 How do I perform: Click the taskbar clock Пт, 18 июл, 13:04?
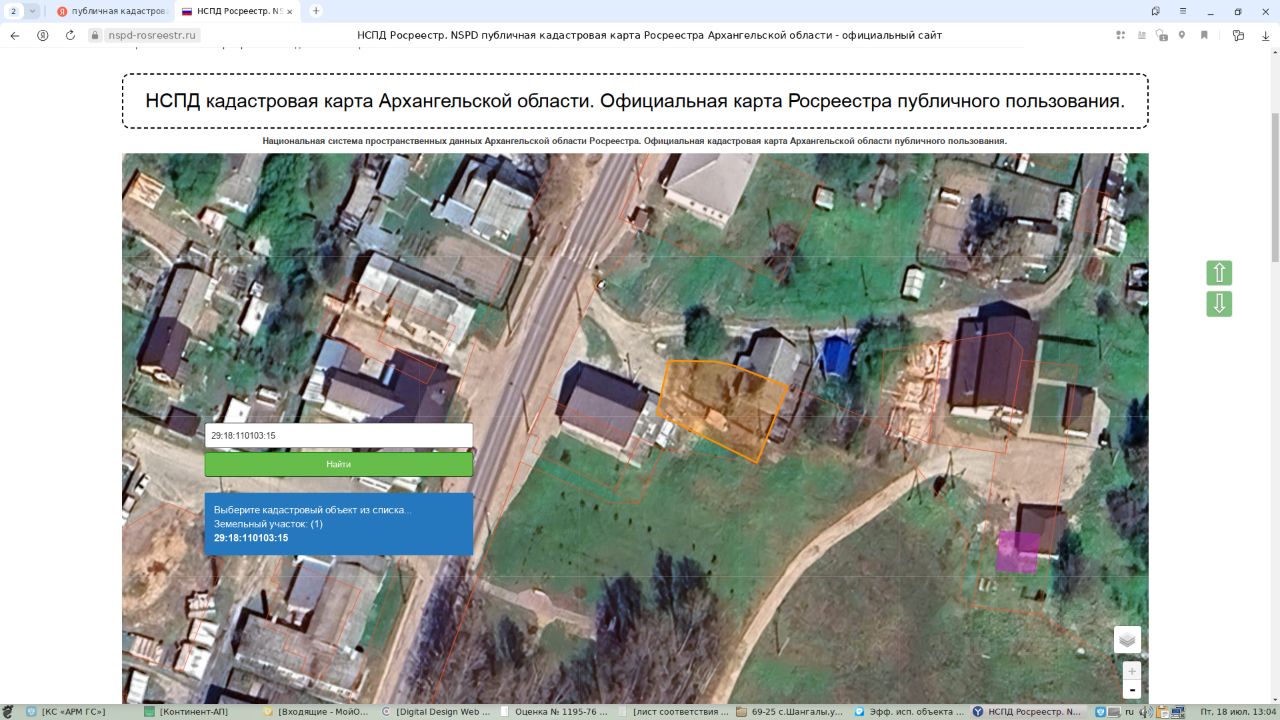(x=1238, y=712)
